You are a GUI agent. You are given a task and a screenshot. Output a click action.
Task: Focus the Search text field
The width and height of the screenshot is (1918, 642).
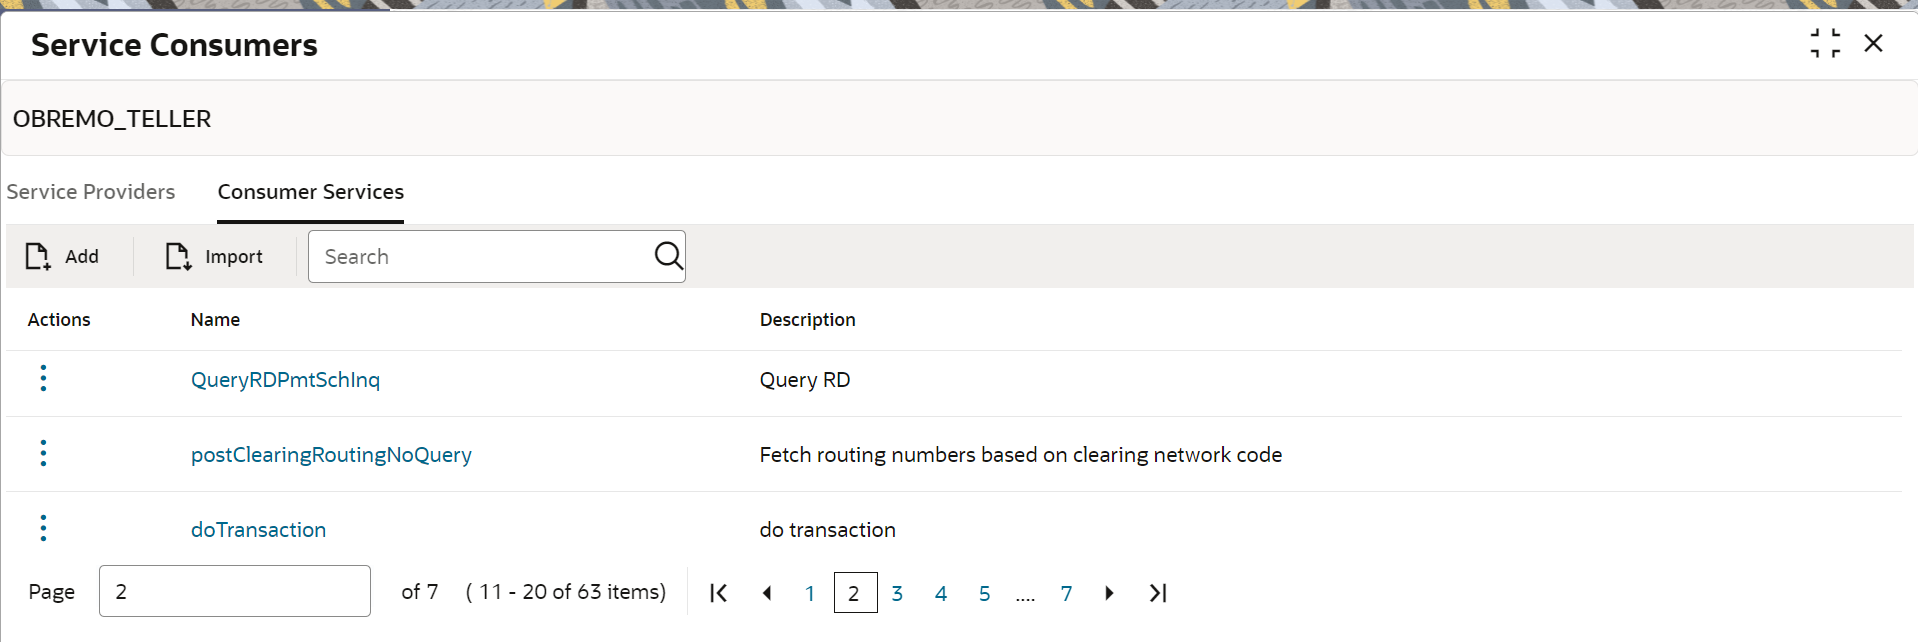[480, 257]
